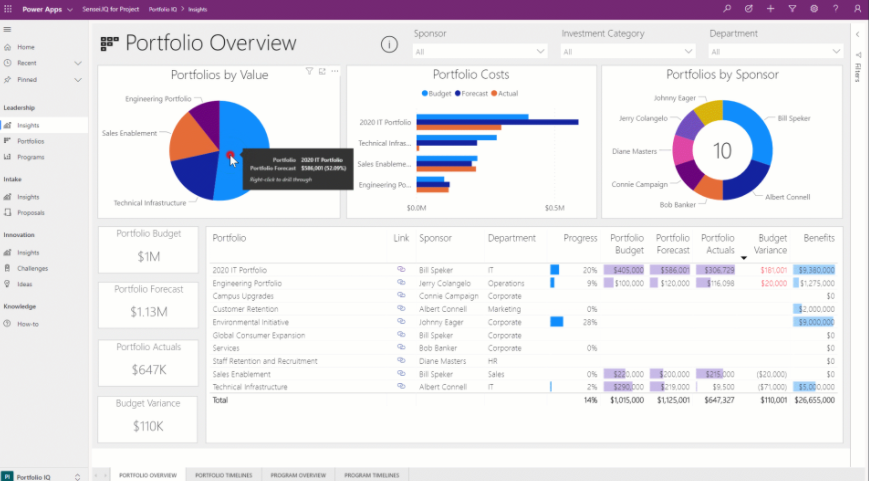
Task: Open Proposals under Intake
Action: click(x=30, y=213)
